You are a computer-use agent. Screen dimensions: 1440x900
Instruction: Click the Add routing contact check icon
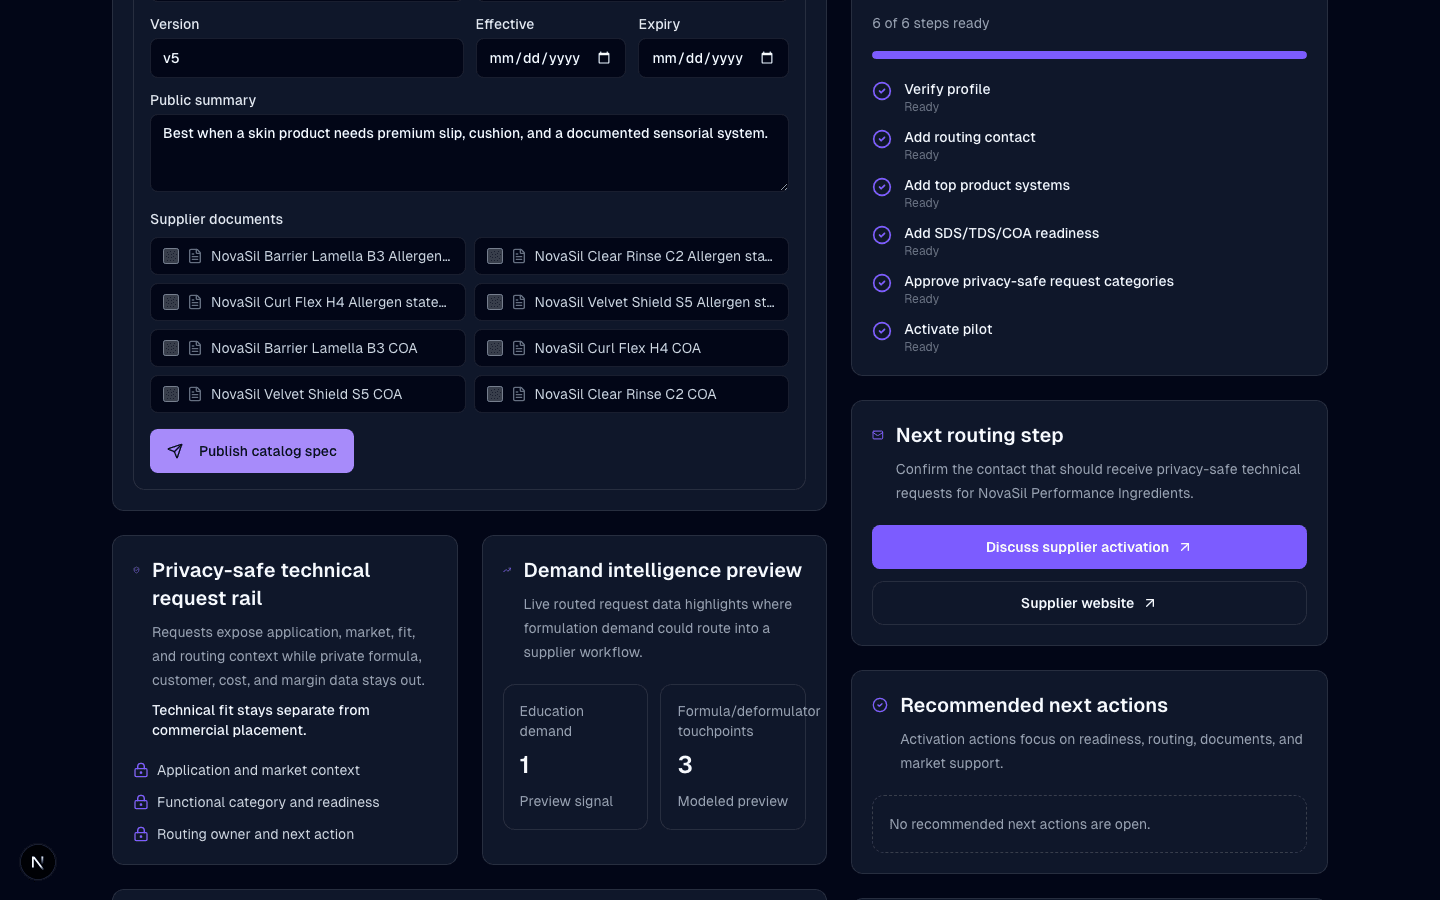click(x=882, y=139)
